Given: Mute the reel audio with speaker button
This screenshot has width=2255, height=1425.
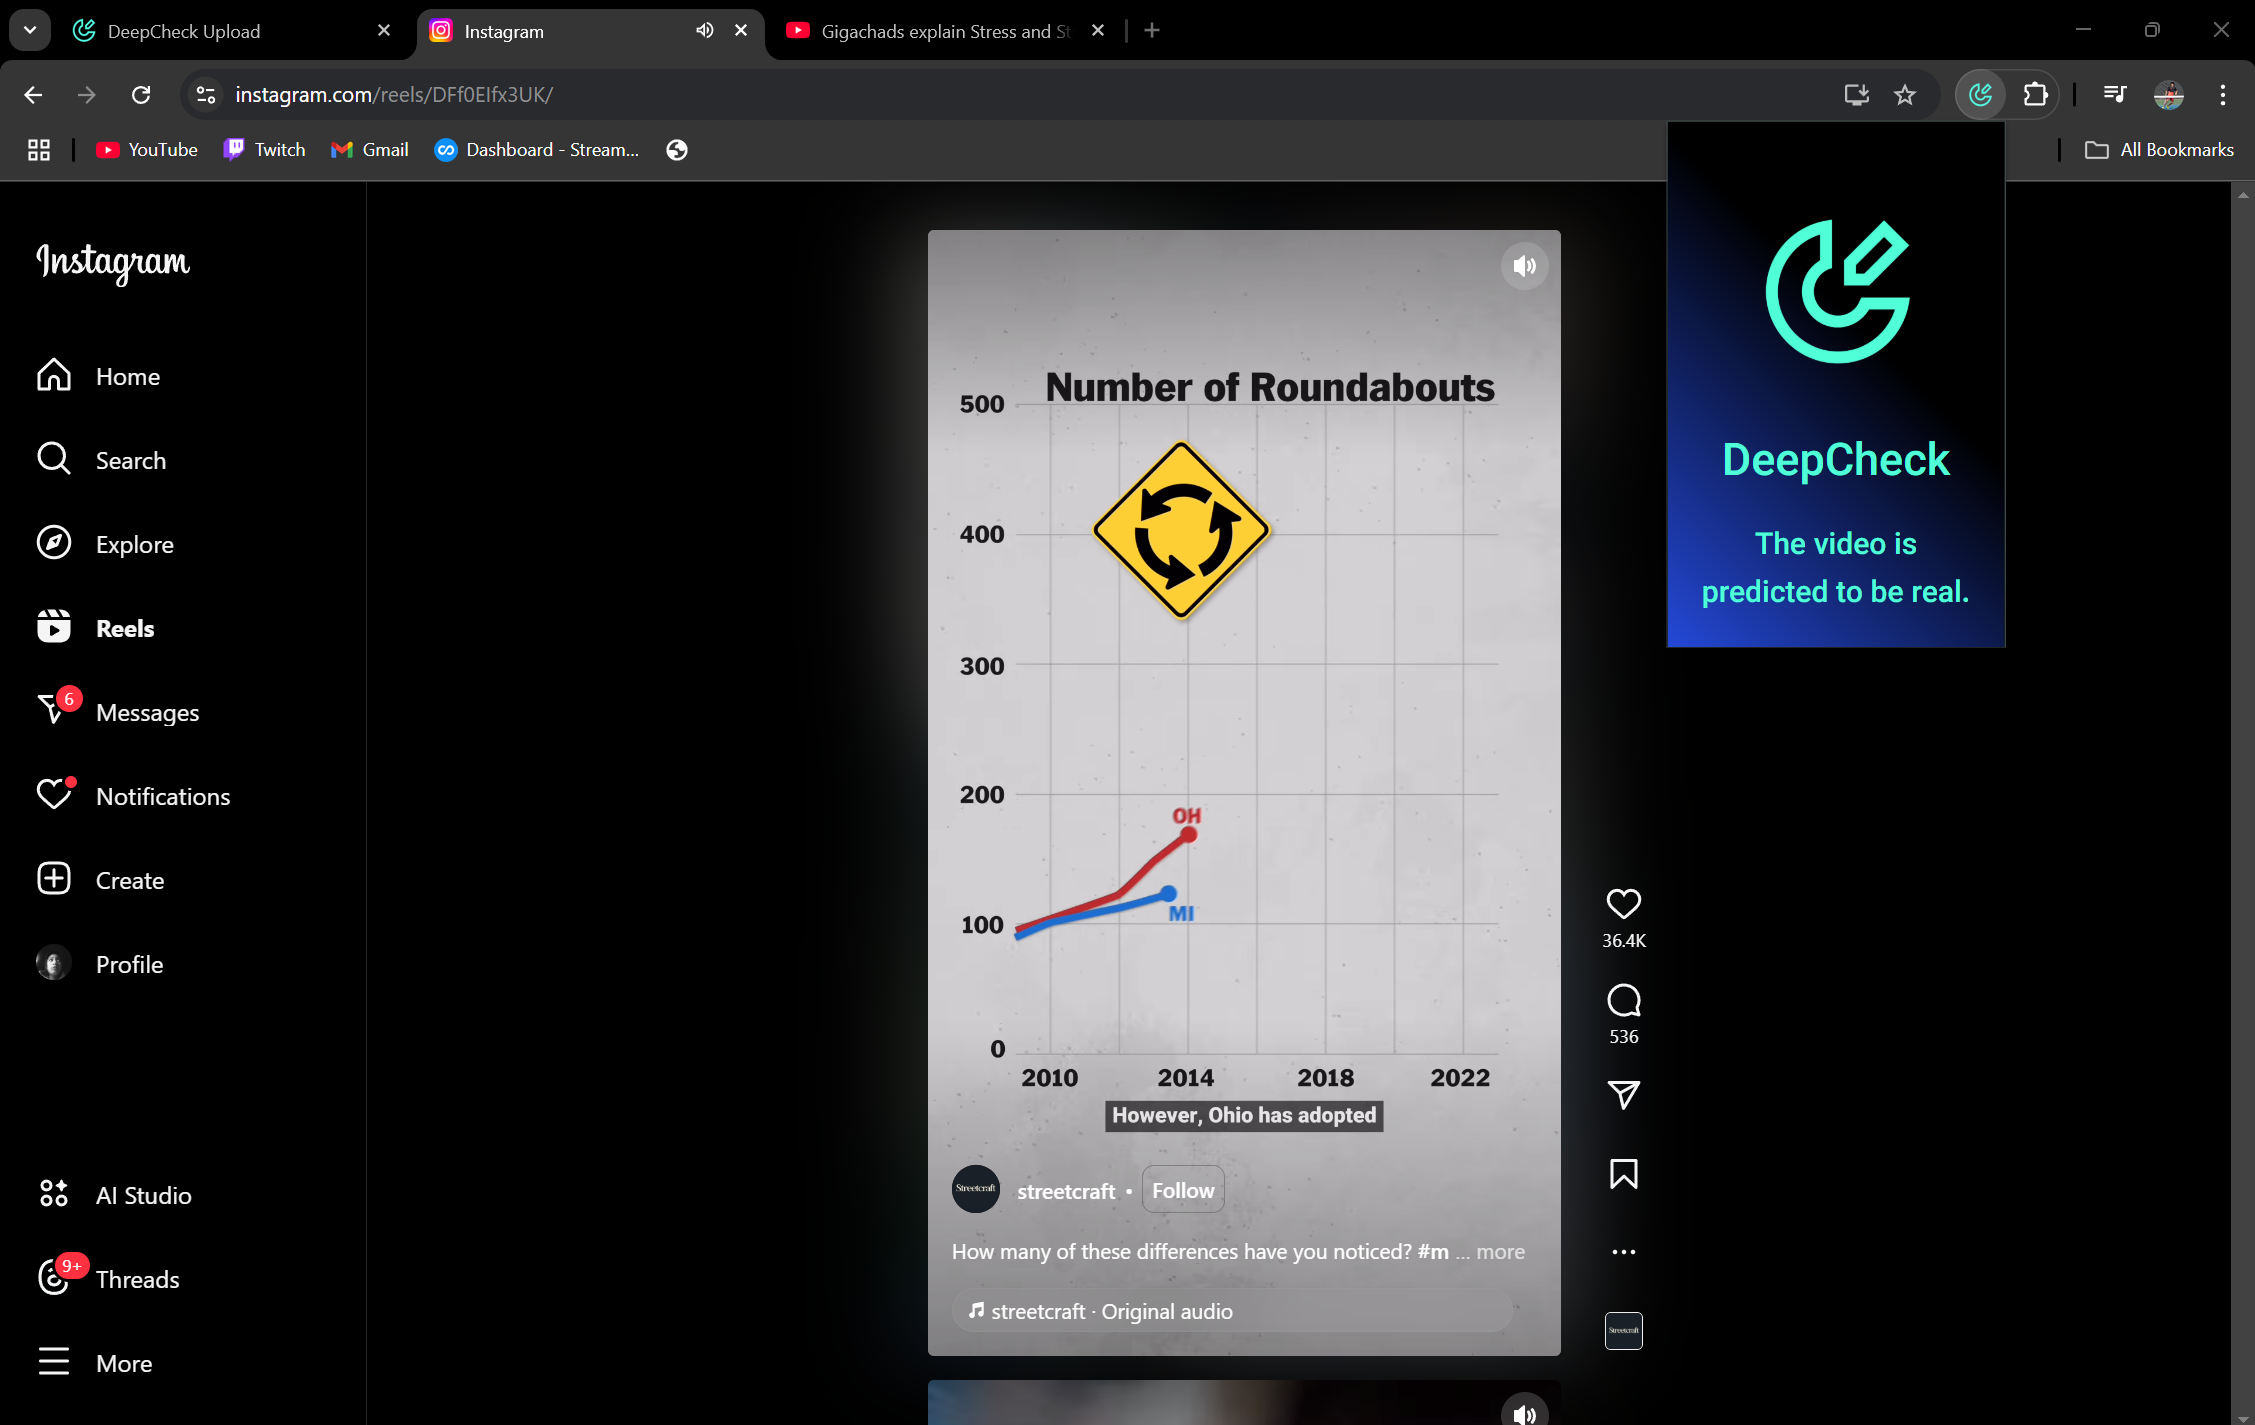Looking at the screenshot, I should tap(1524, 266).
